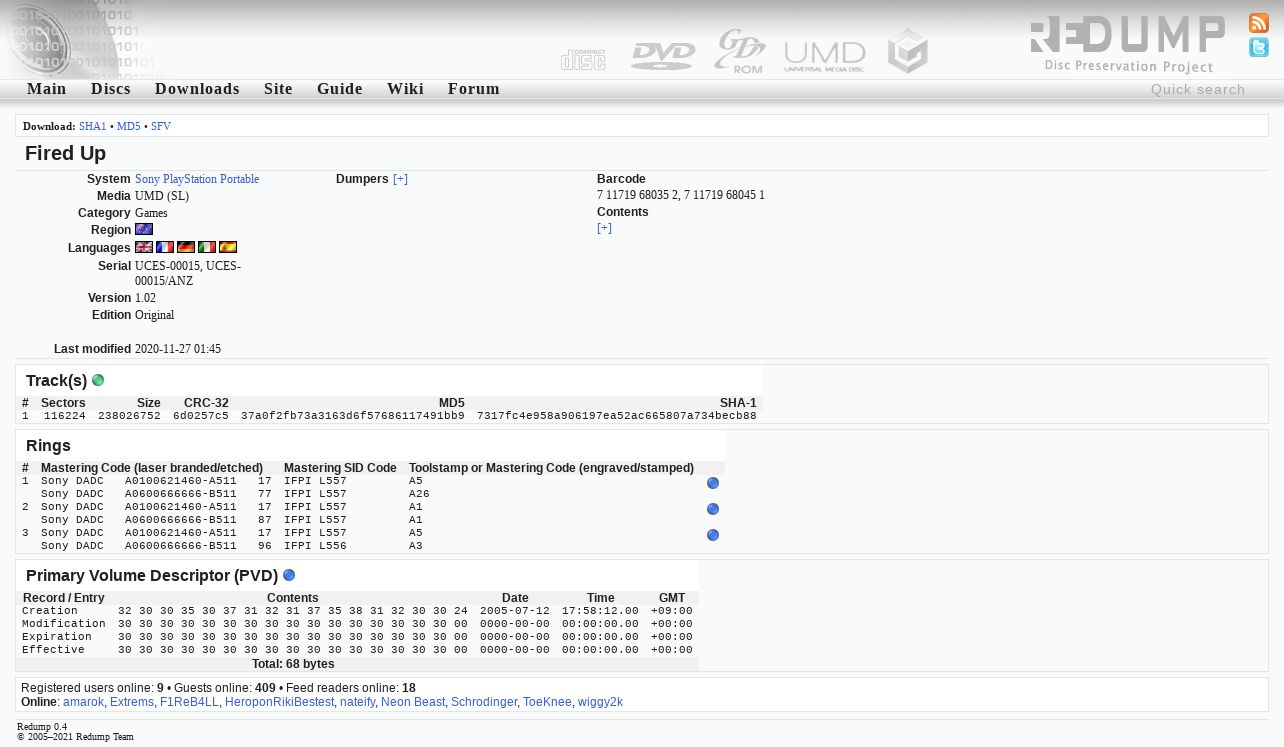Download the SHA1 file
Viewport: 1284px width, 747px height.
tap(92, 127)
